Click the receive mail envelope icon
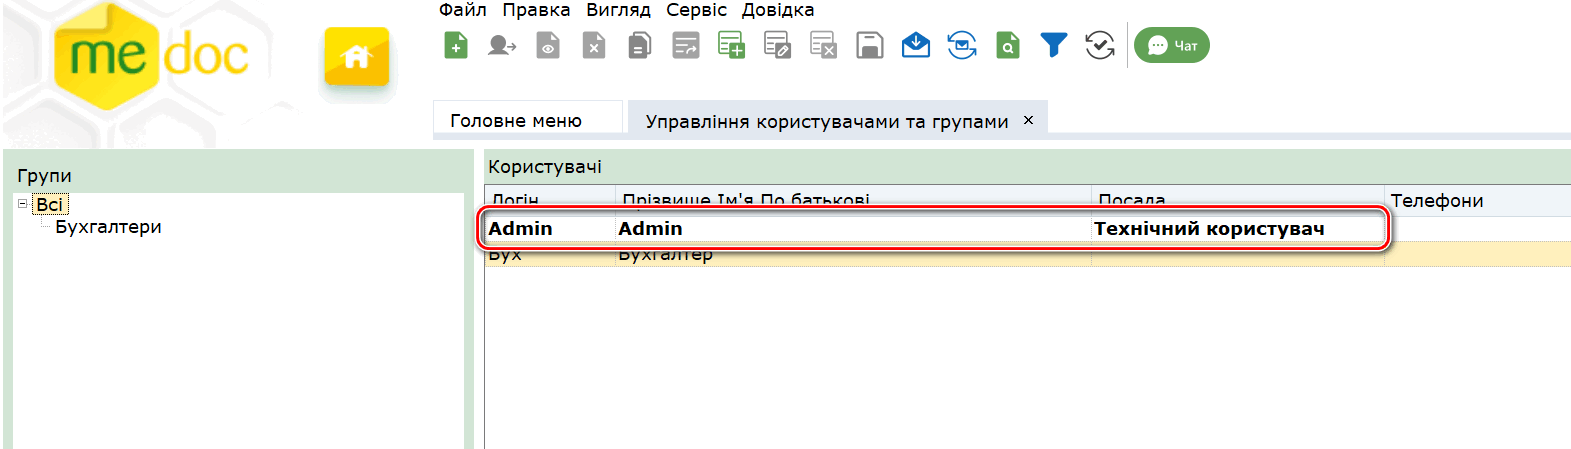 pos(915,46)
